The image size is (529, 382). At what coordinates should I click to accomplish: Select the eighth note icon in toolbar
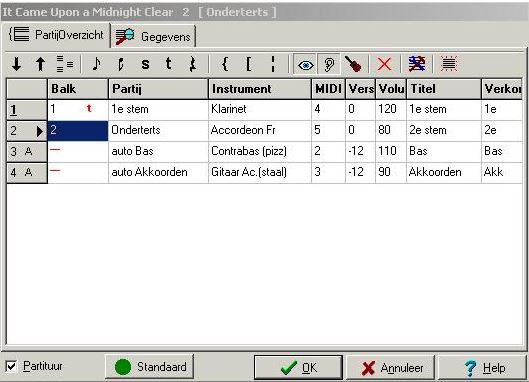pos(96,63)
